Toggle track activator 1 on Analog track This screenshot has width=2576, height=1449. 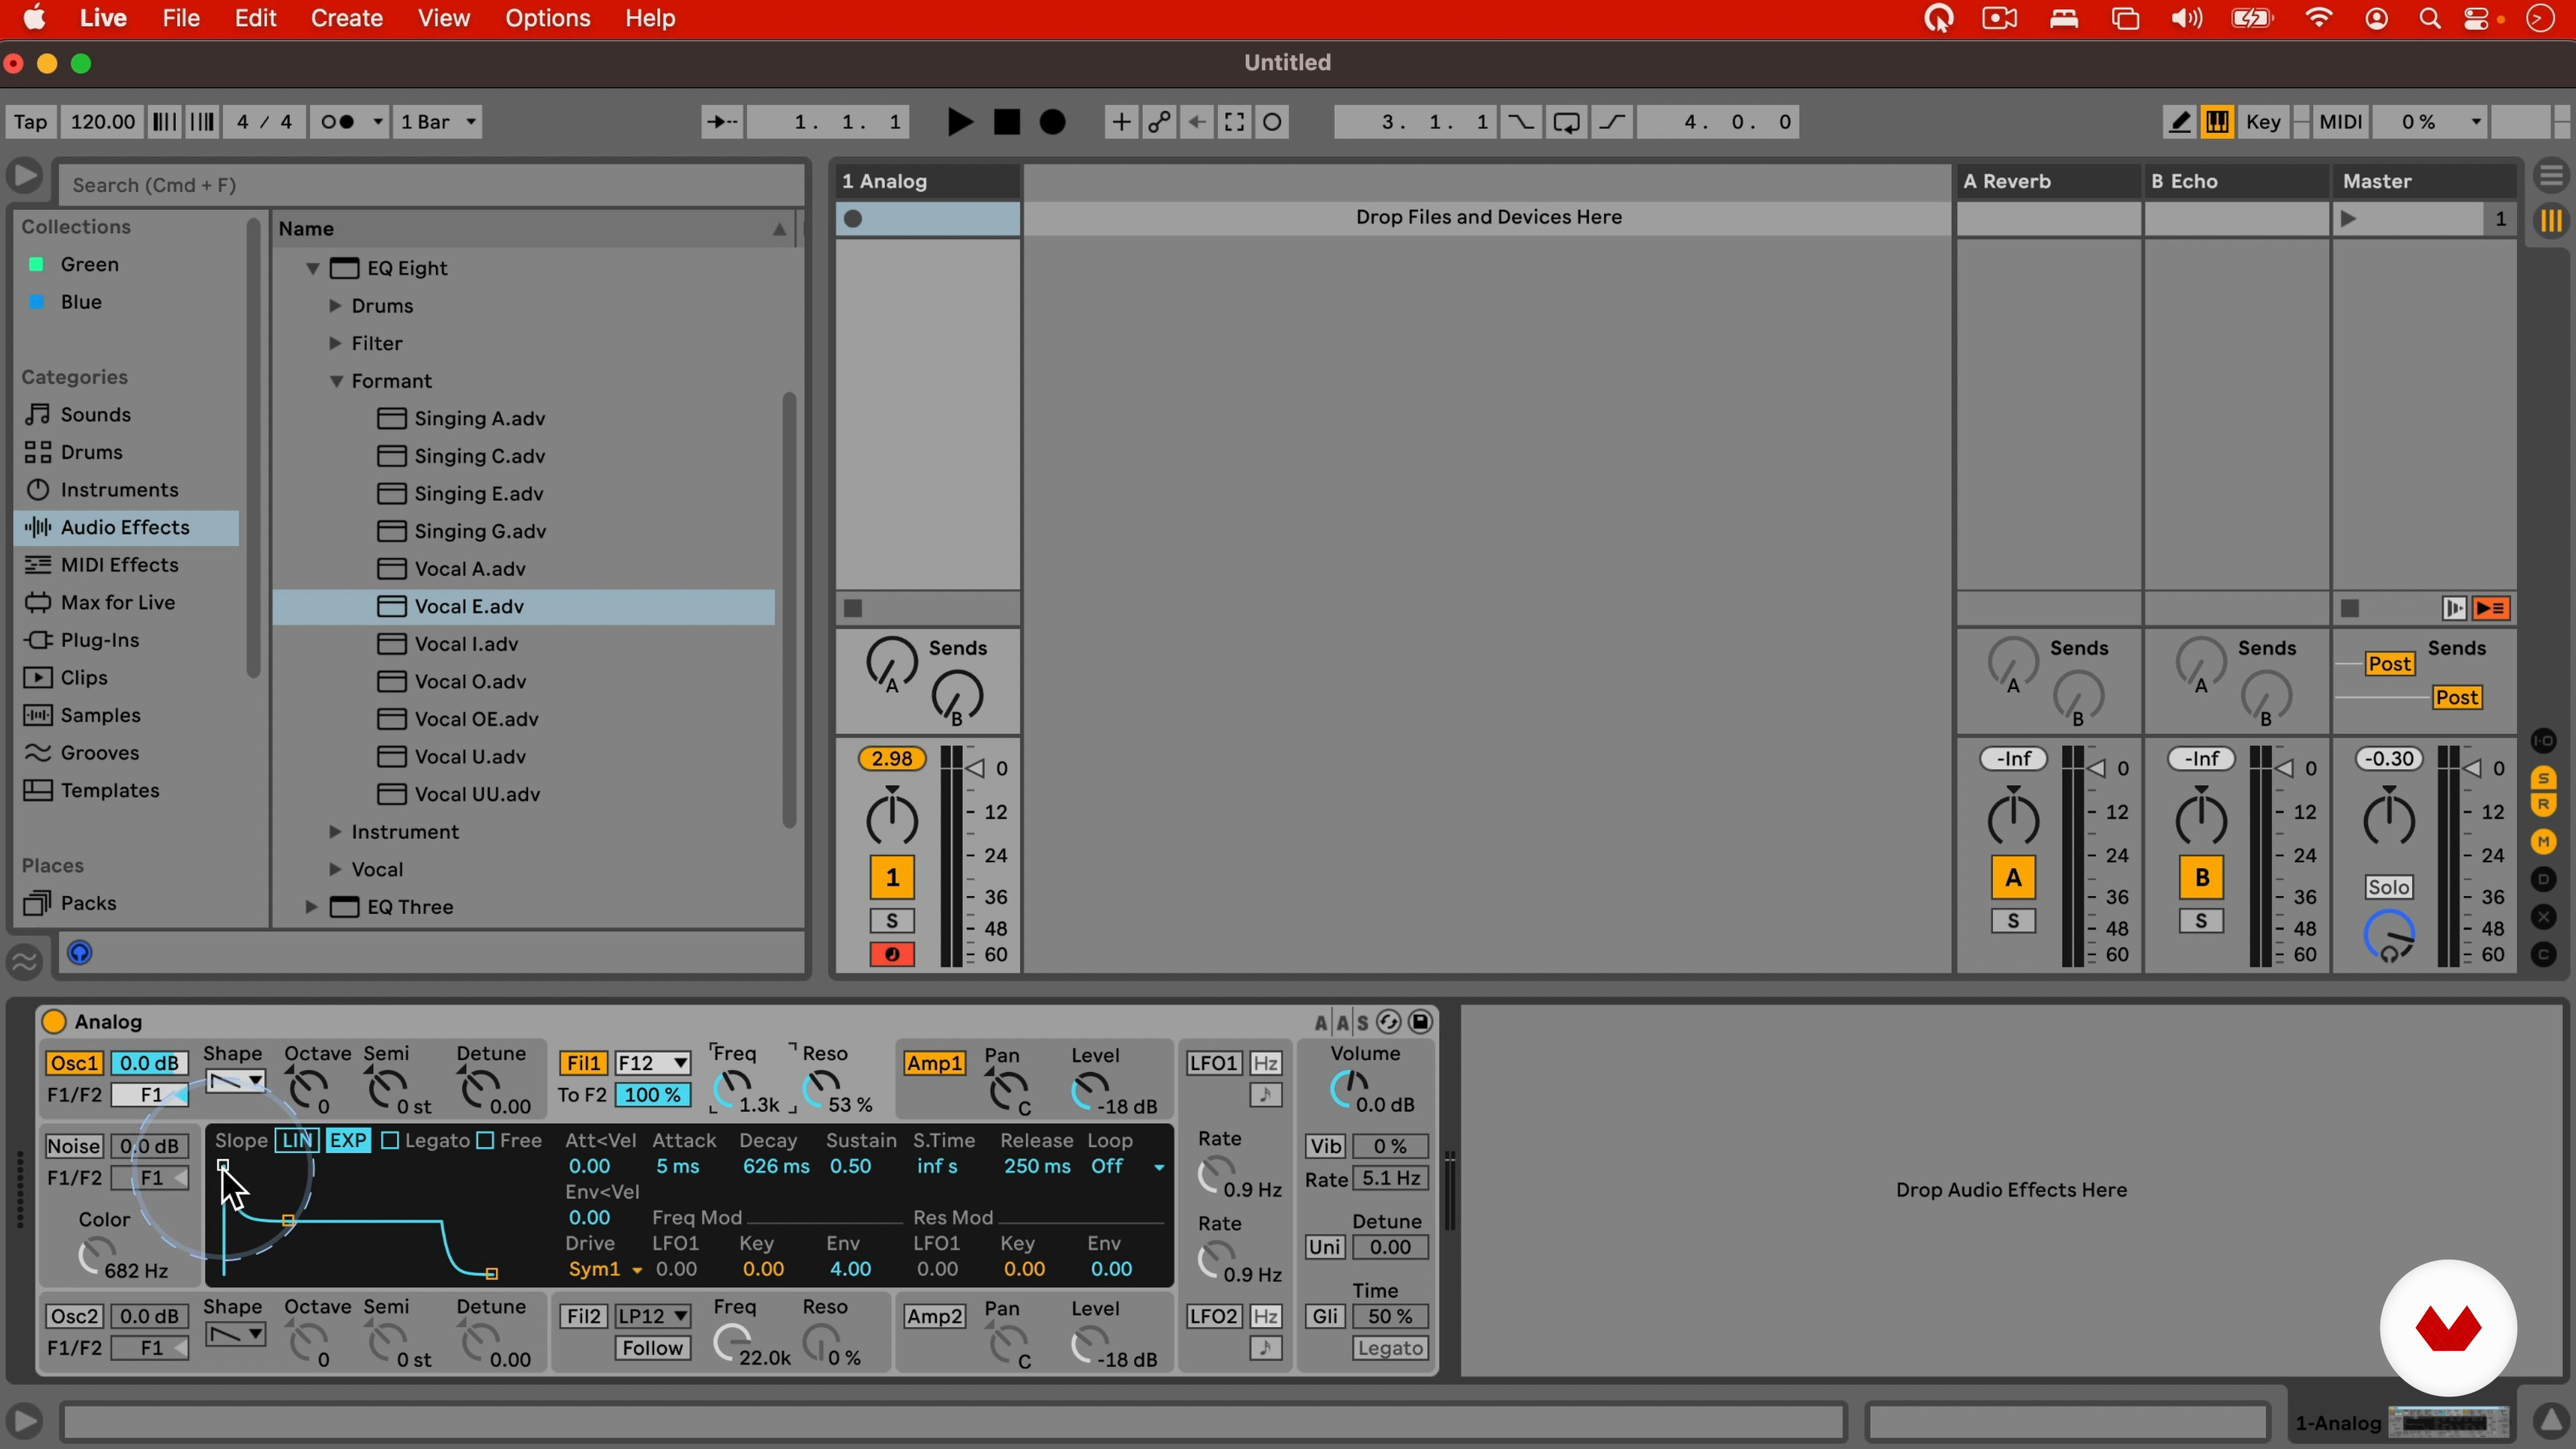pos(892,878)
